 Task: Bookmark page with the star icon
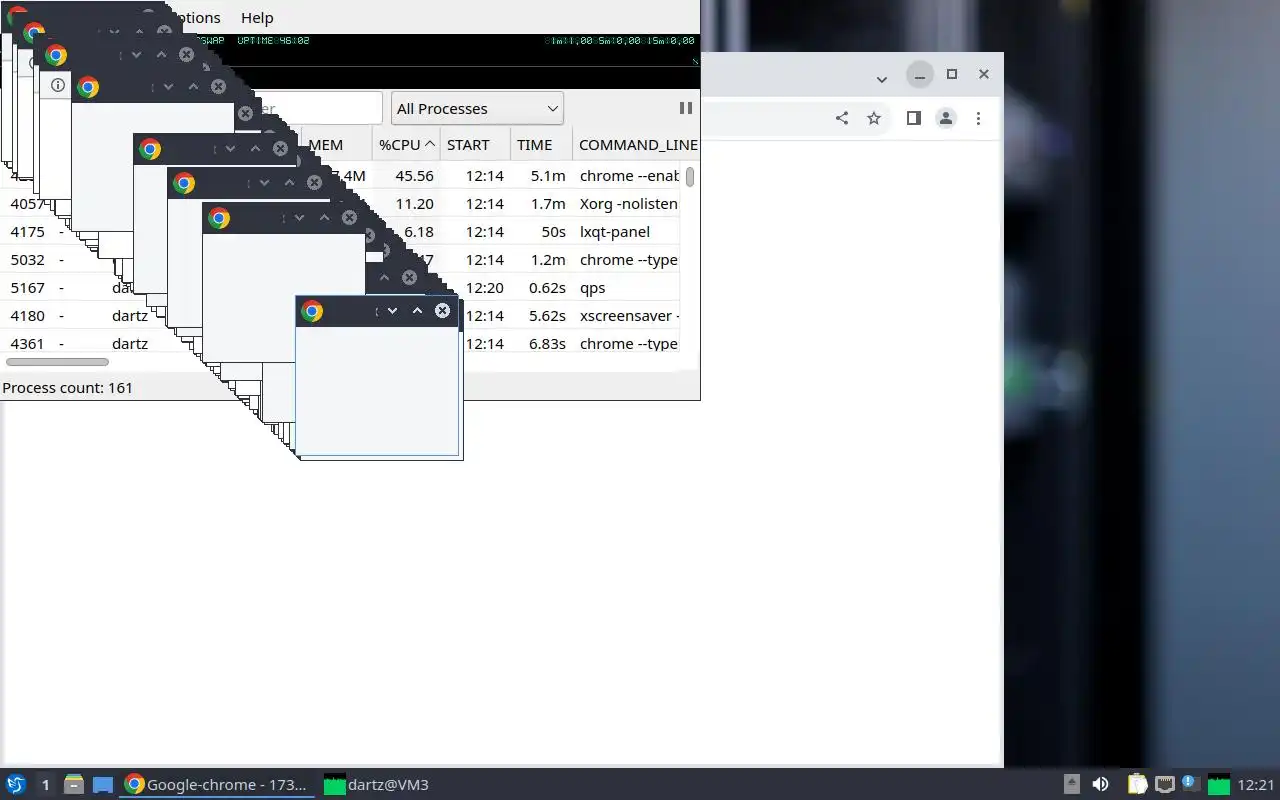pyautogui.click(x=874, y=118)
